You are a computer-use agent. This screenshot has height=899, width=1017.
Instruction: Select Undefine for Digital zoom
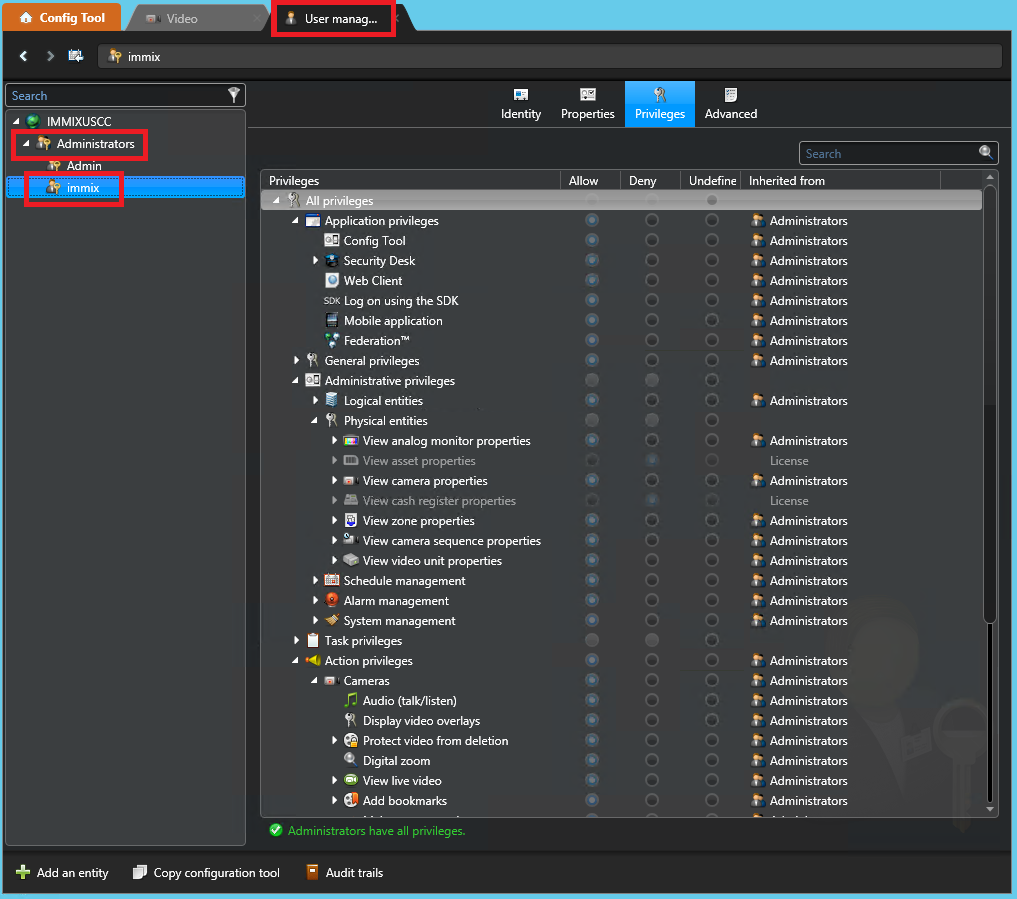[711, 760]
